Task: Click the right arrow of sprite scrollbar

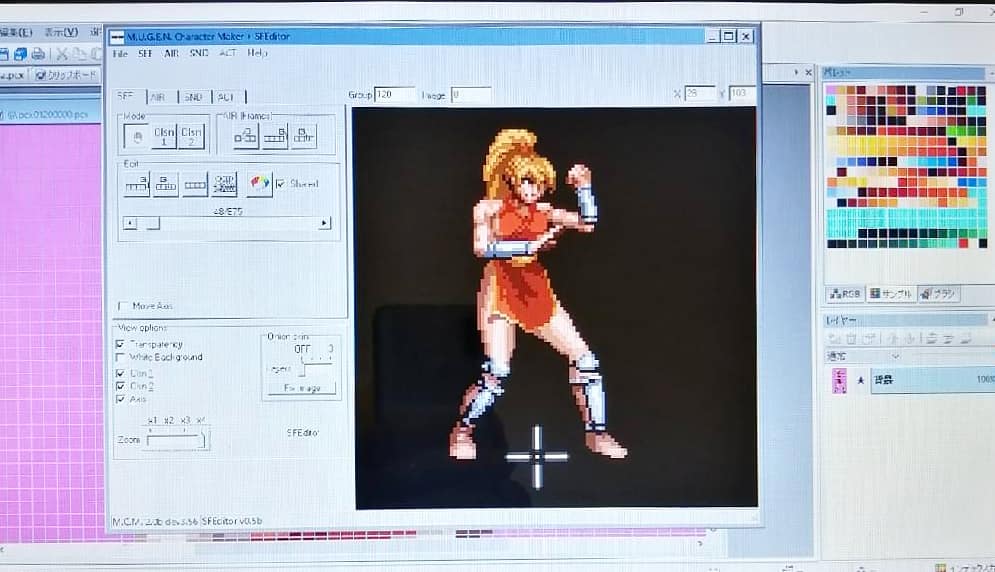Action: (x=324, y=223)
